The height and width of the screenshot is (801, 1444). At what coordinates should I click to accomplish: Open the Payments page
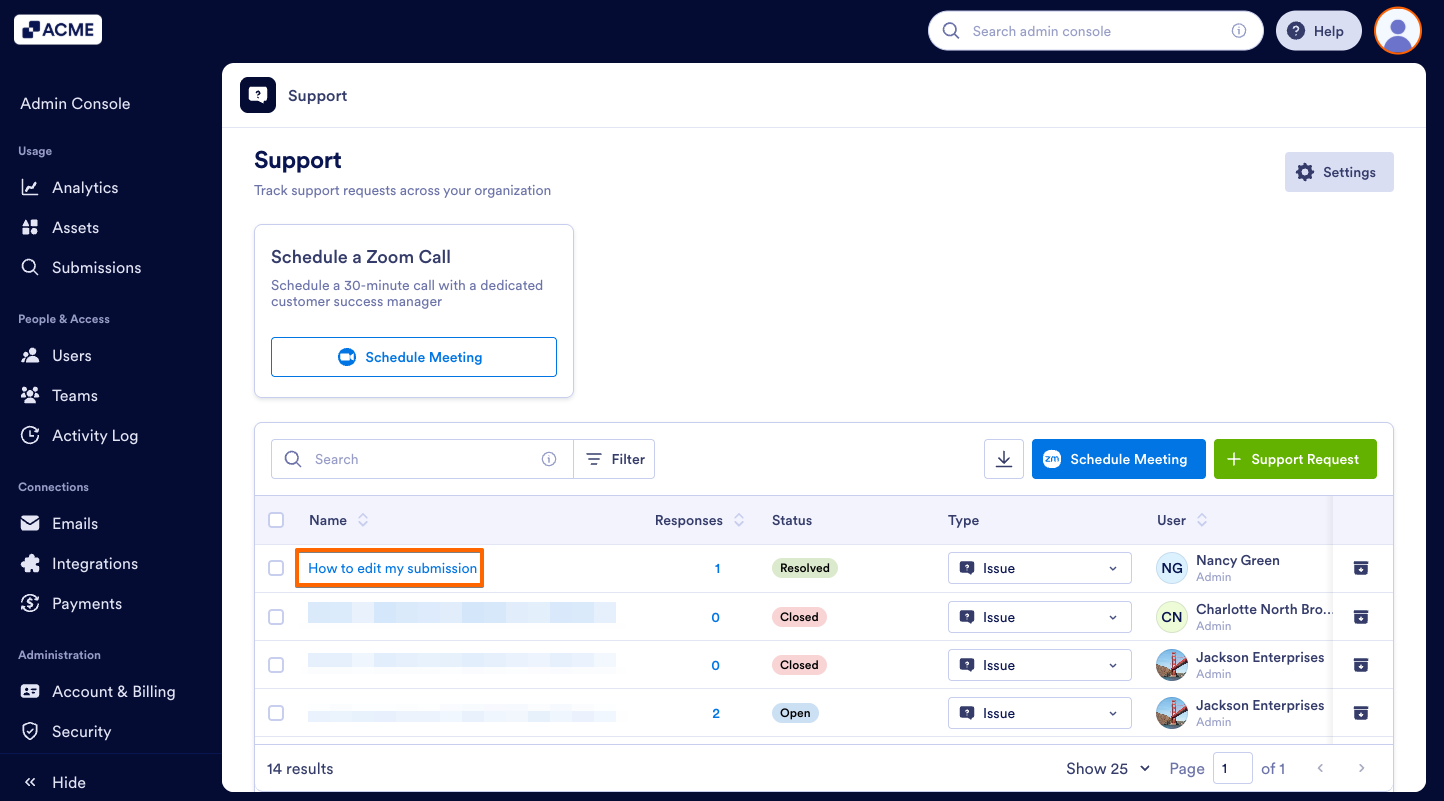[87, 603]
